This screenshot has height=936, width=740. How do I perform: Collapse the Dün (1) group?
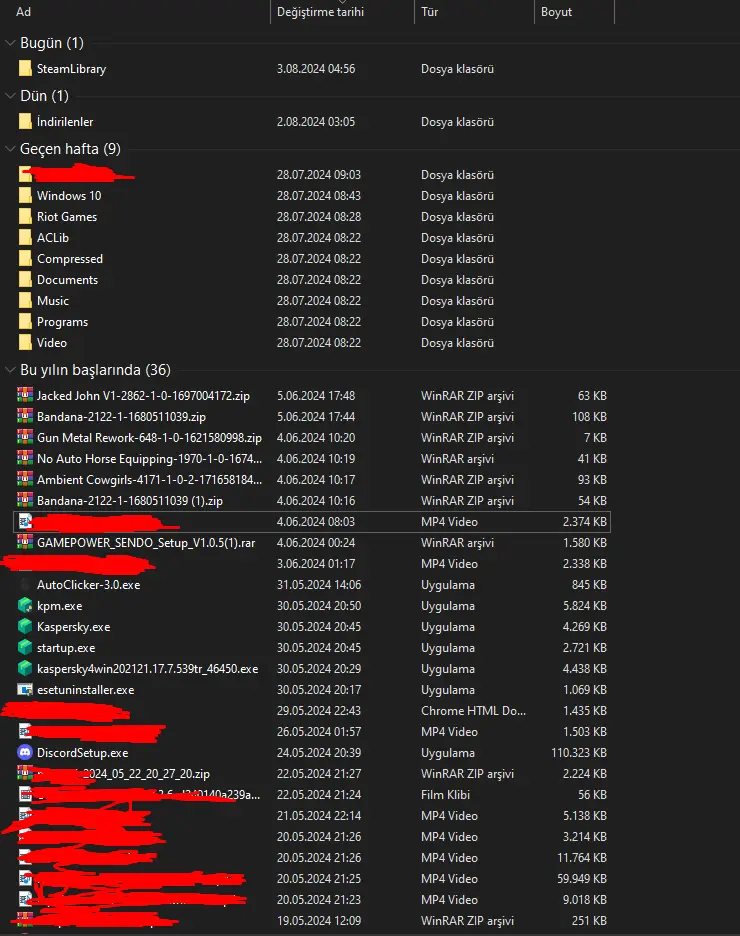pos(10,96)
